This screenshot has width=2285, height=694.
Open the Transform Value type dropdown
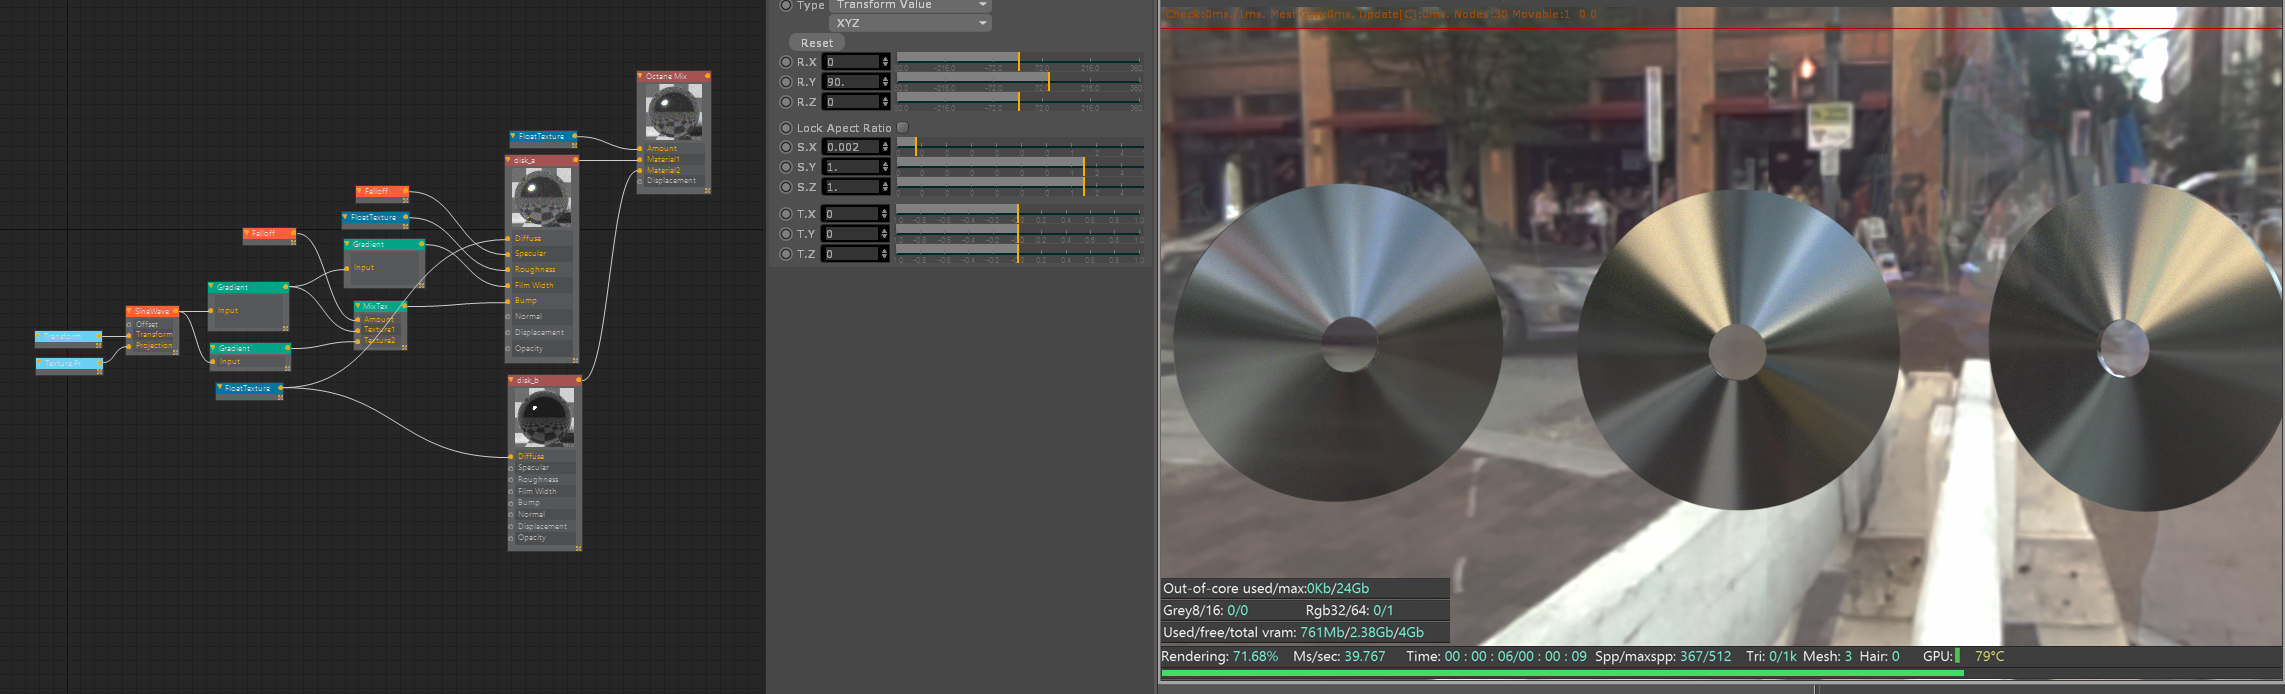tap(910, 5)
